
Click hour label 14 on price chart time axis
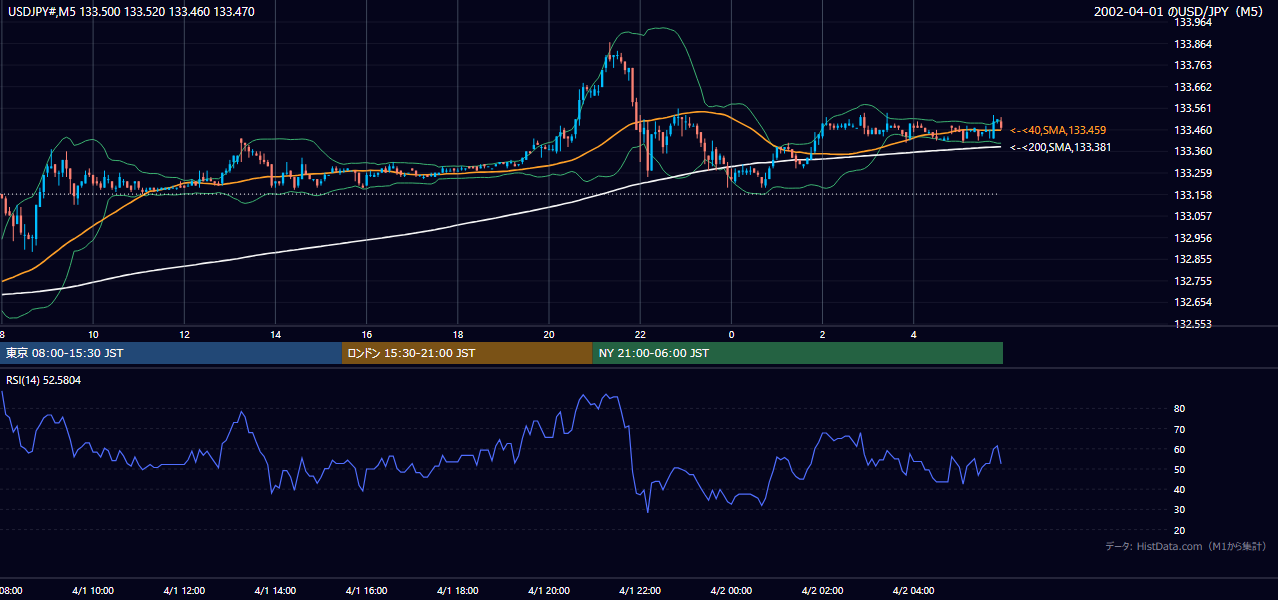coord(275,334)
